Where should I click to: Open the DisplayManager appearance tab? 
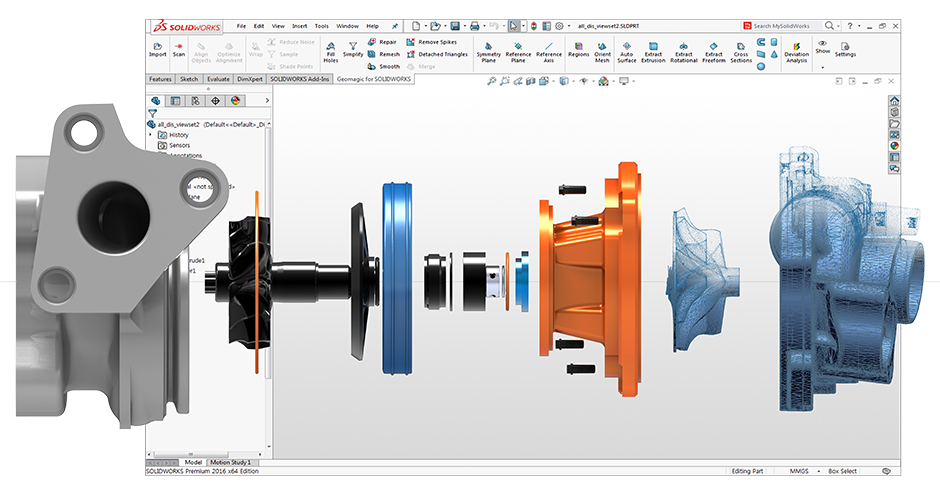235,100
